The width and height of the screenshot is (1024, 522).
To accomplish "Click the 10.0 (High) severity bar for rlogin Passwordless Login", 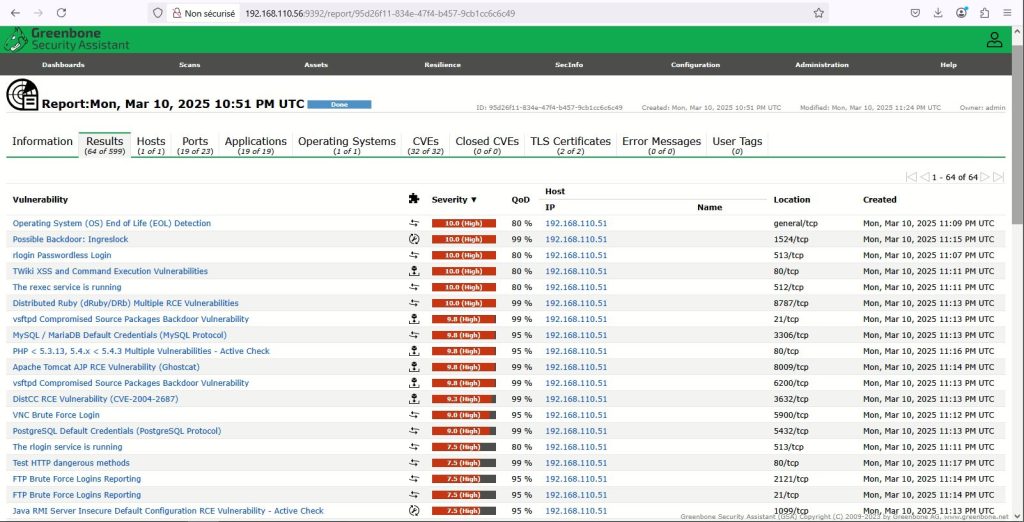I will [x=463, y=255].
